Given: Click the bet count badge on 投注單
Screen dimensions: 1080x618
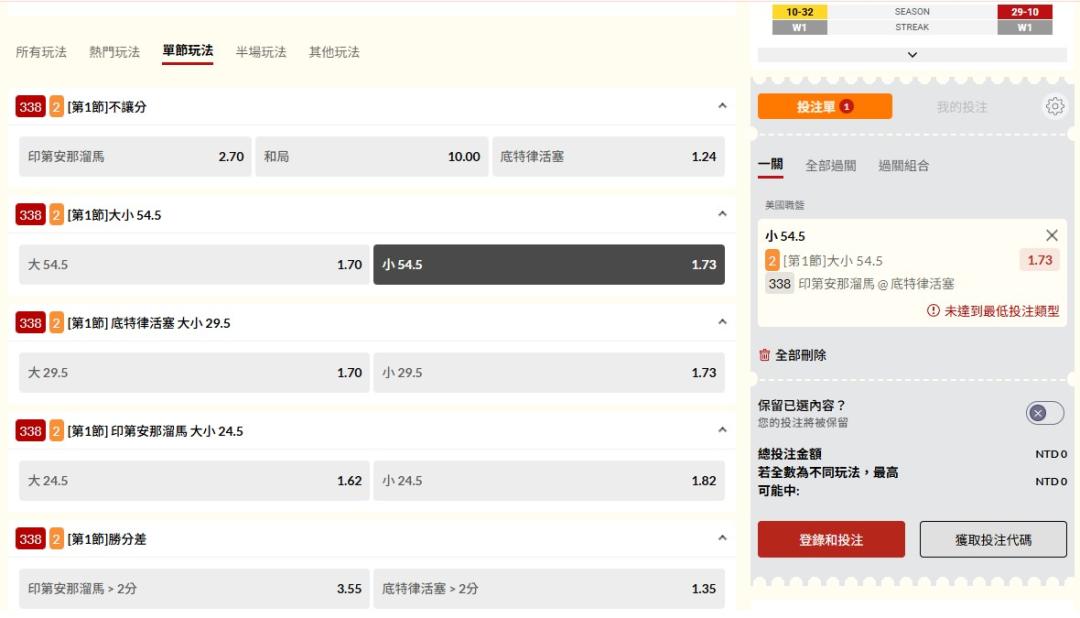Looking at the screenshot, I should [846, 107].
